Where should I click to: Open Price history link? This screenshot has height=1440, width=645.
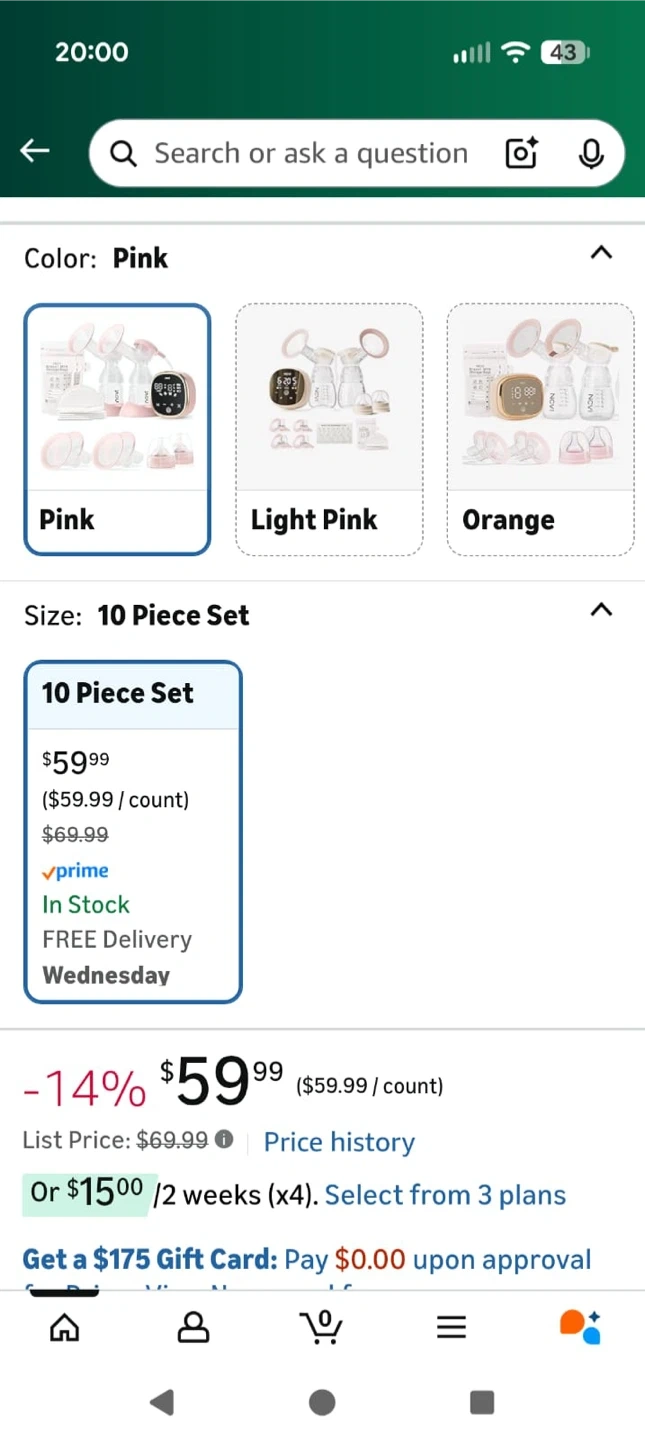tap(339, 1142)
